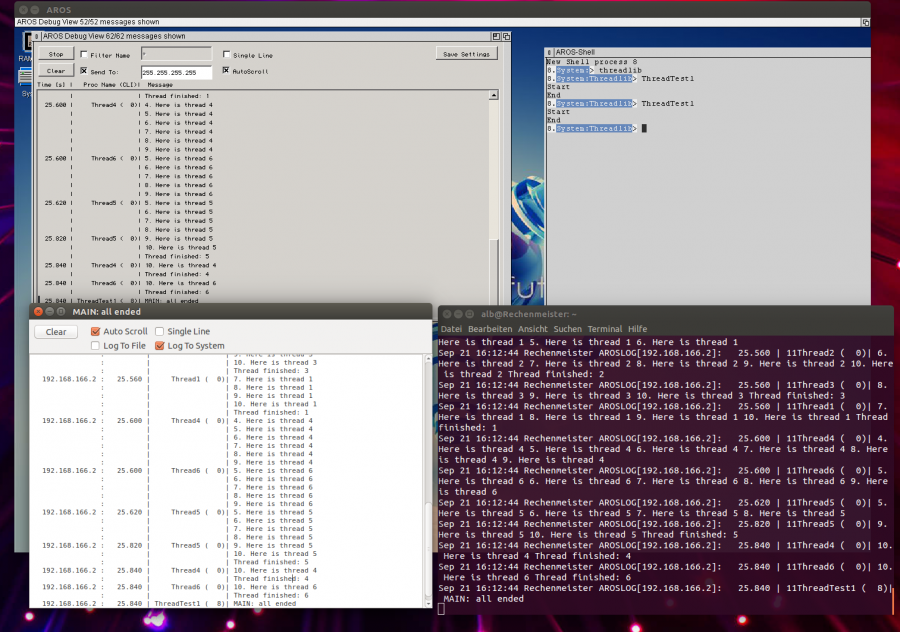Click the System:Threadlib prompt in AROS-Shell
The width and height of the screenshot is (900, 632).
[x=594, y=130]
